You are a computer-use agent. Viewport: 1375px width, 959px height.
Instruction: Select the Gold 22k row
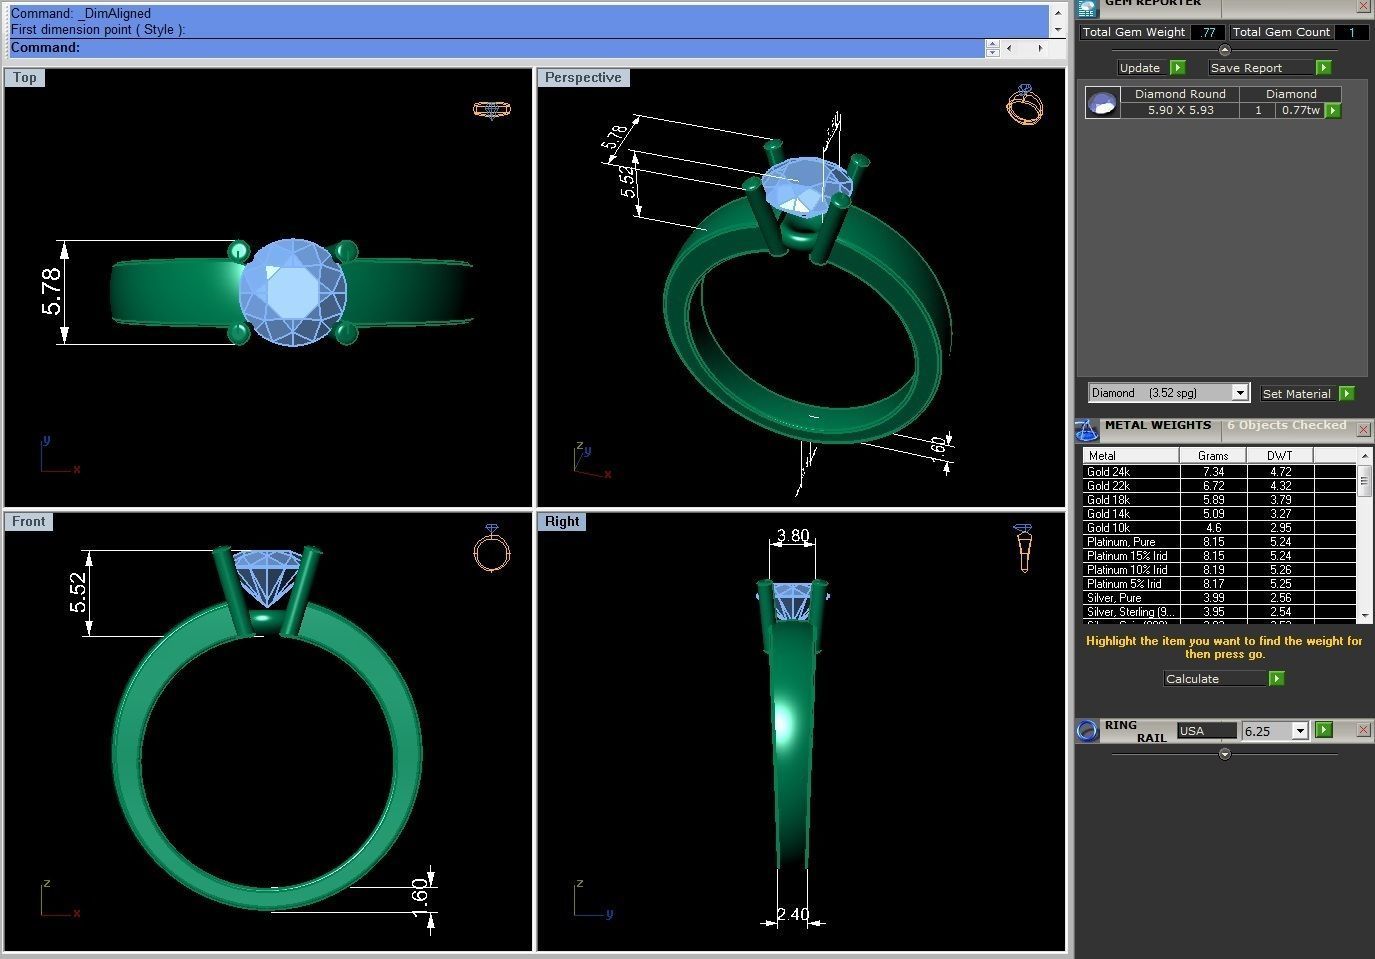click(1219, 486)
